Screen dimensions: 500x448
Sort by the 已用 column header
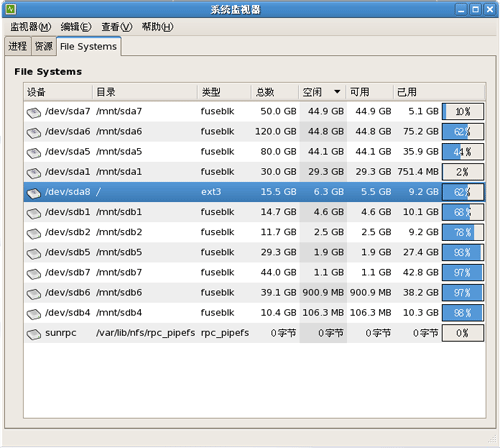pyautogui.click(x=439, y=92)
